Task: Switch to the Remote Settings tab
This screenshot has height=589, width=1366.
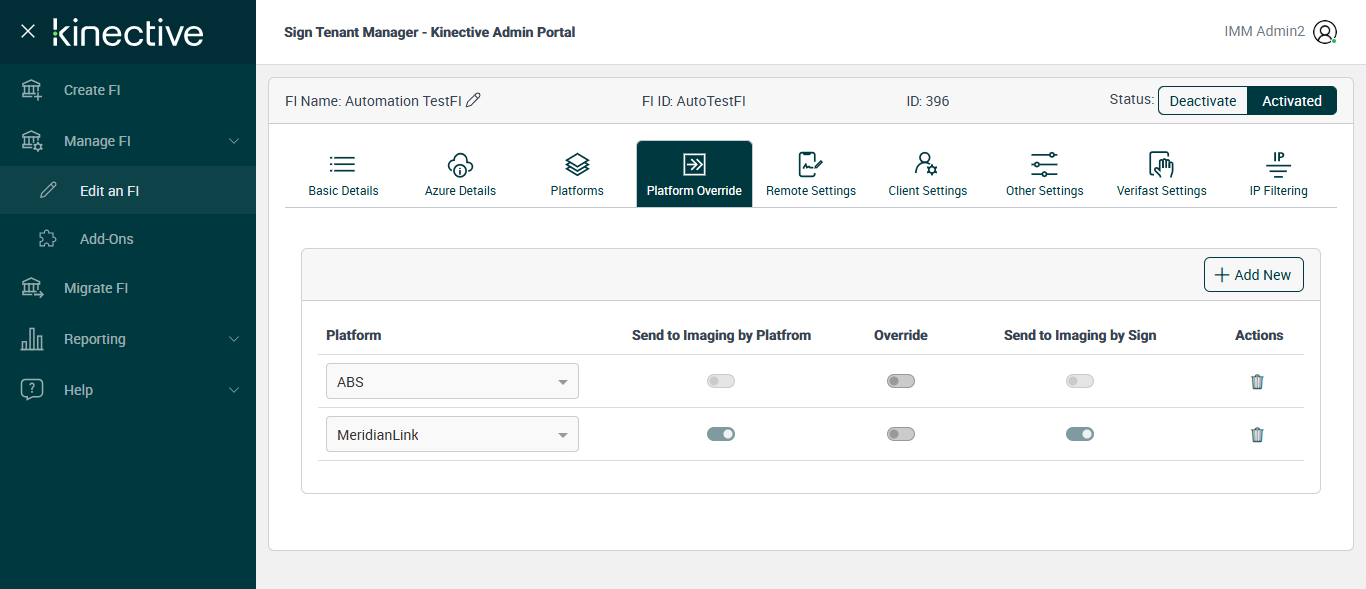Action: pyautogui.click(x=810, y=175)
